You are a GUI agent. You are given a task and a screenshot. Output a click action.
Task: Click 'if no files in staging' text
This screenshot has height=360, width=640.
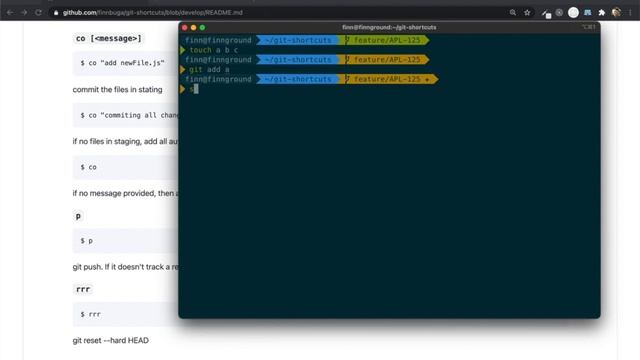click(x=125, y=141)
